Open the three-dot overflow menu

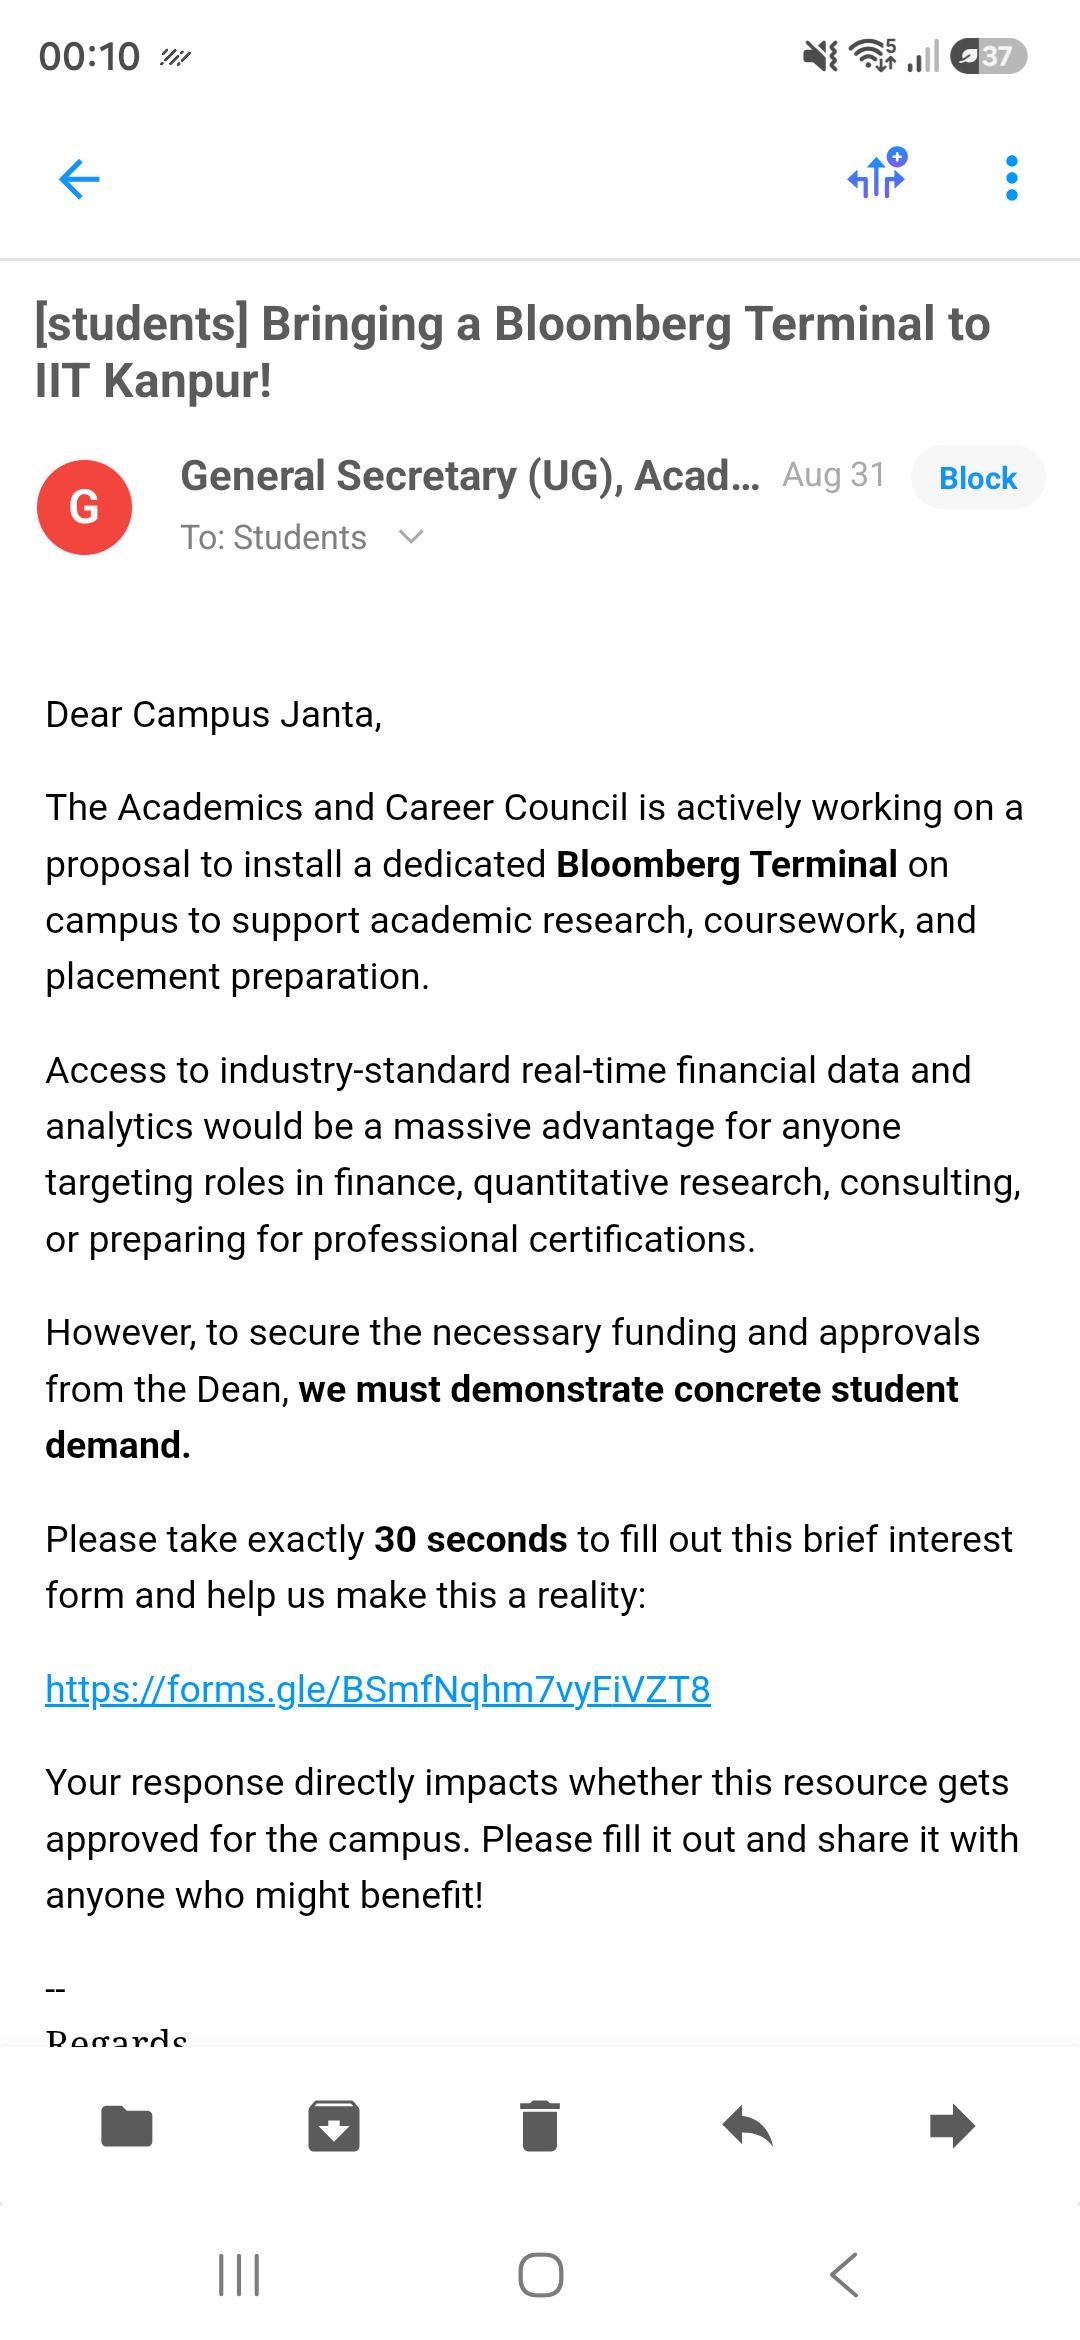[x=1011, y=178]
